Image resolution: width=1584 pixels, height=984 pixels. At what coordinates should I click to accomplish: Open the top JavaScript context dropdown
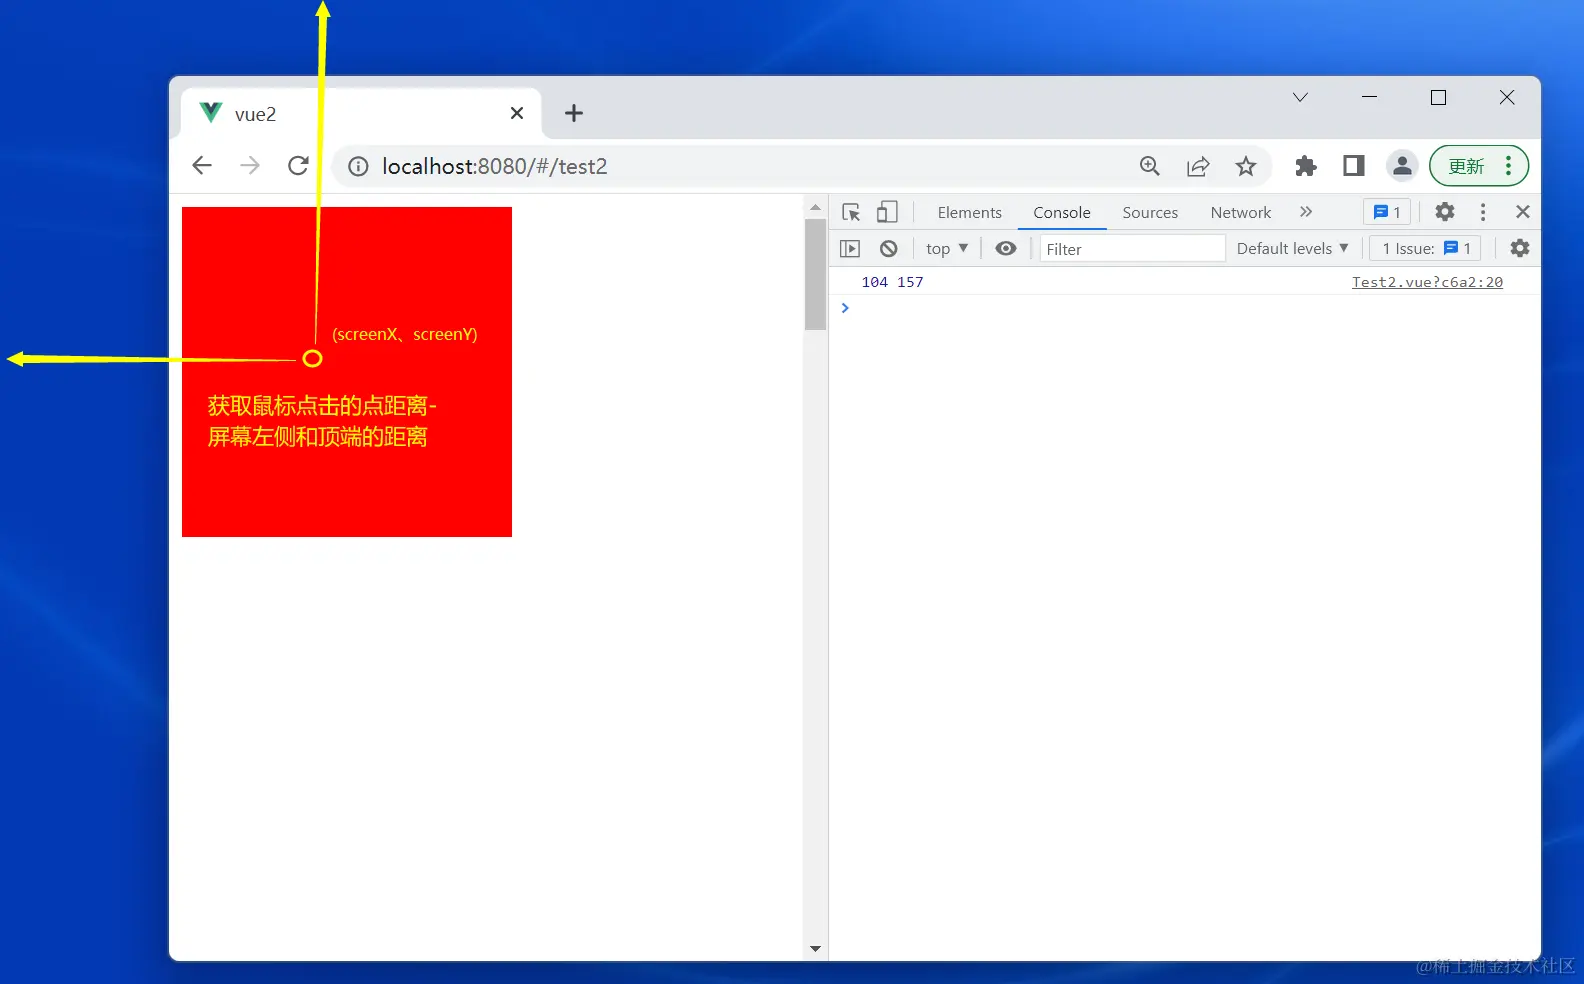[x=947, y=248]
